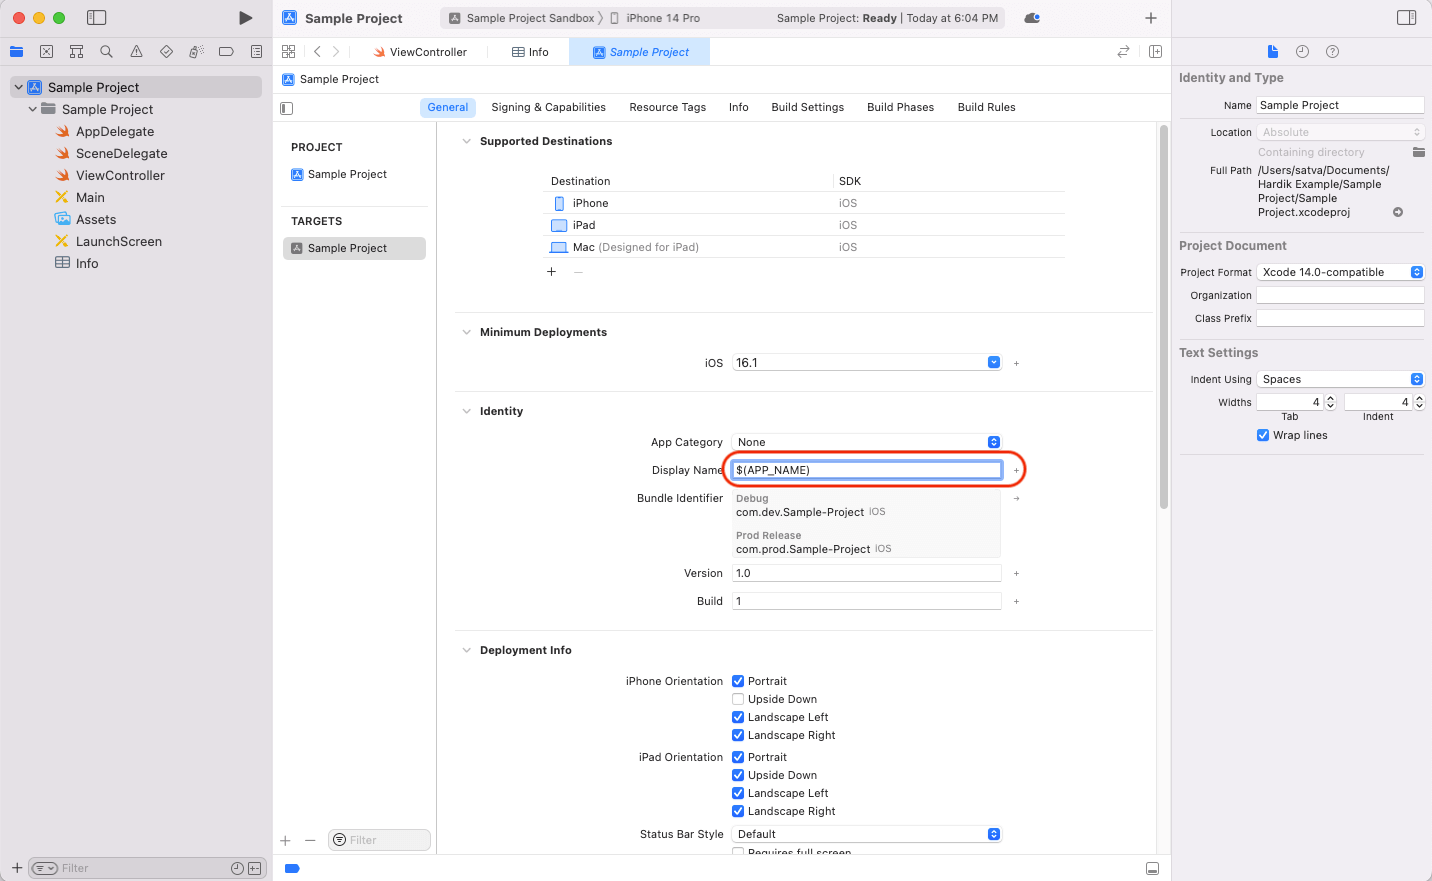Viewport: 1432px width, 881px height.
Task: Open Status Bar Style dropdown
Action: click(x=867, y=834)
